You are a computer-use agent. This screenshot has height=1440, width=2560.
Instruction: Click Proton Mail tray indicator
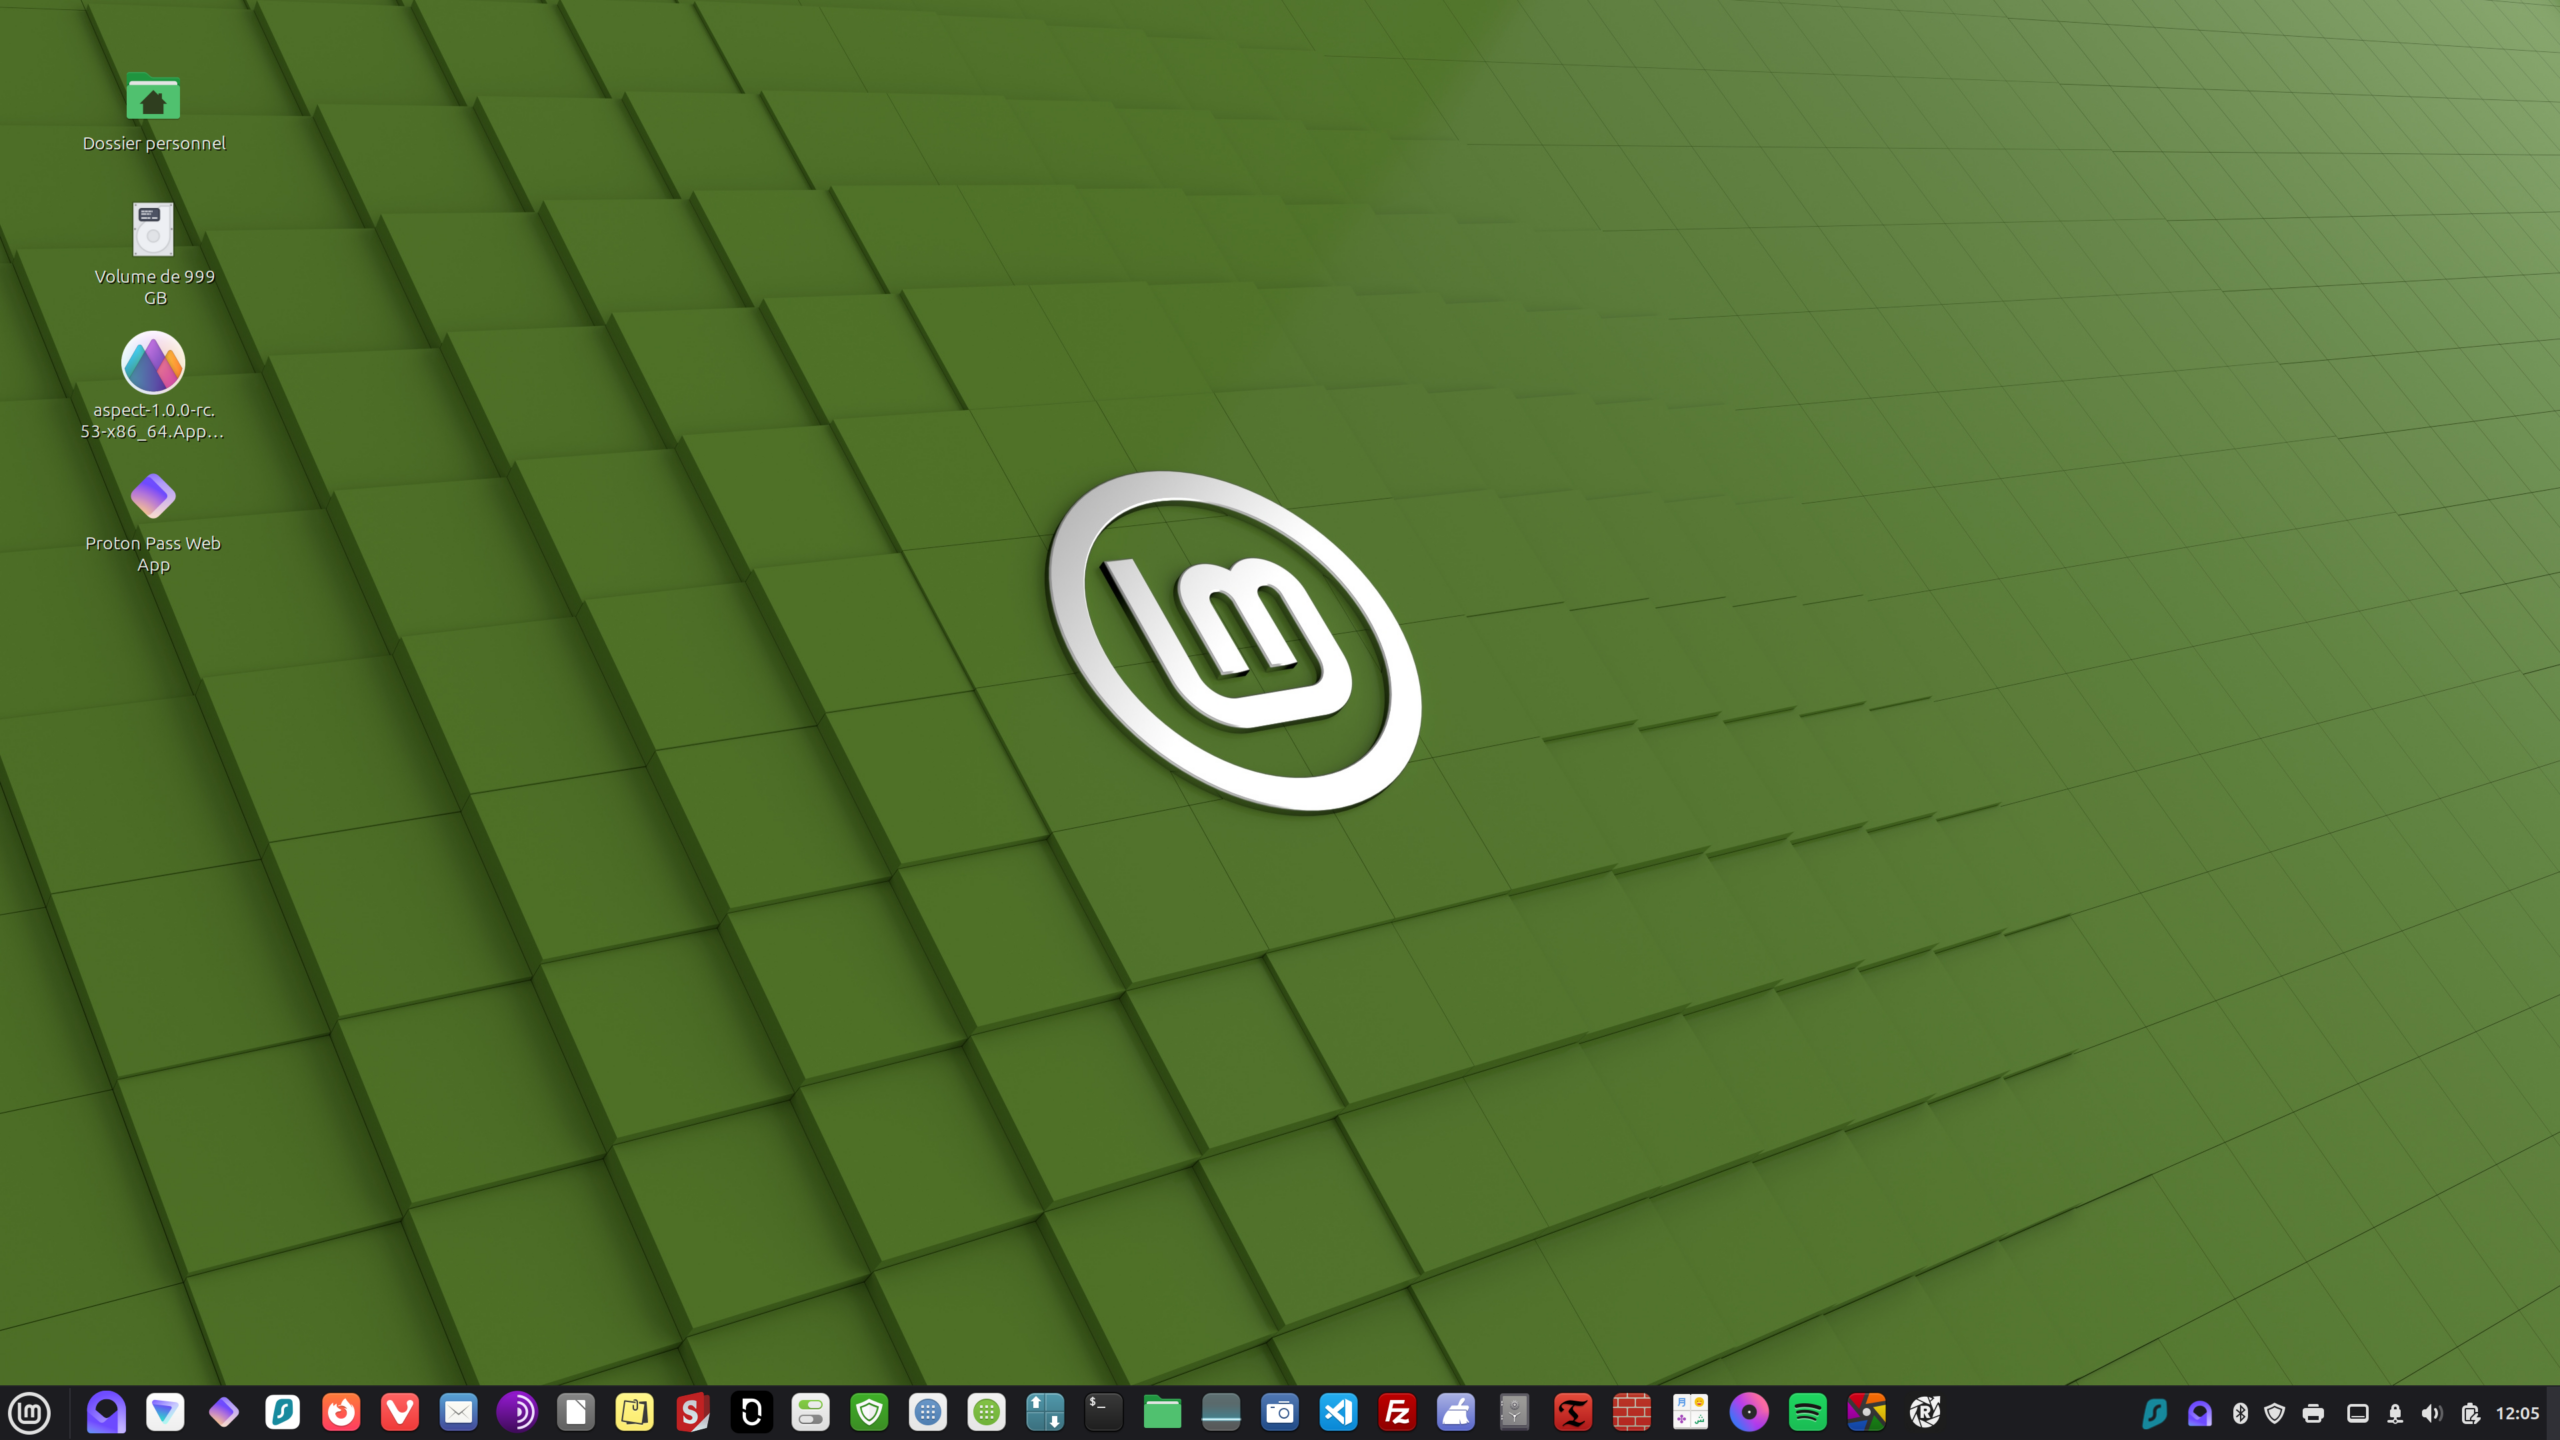[2199, 1413]
